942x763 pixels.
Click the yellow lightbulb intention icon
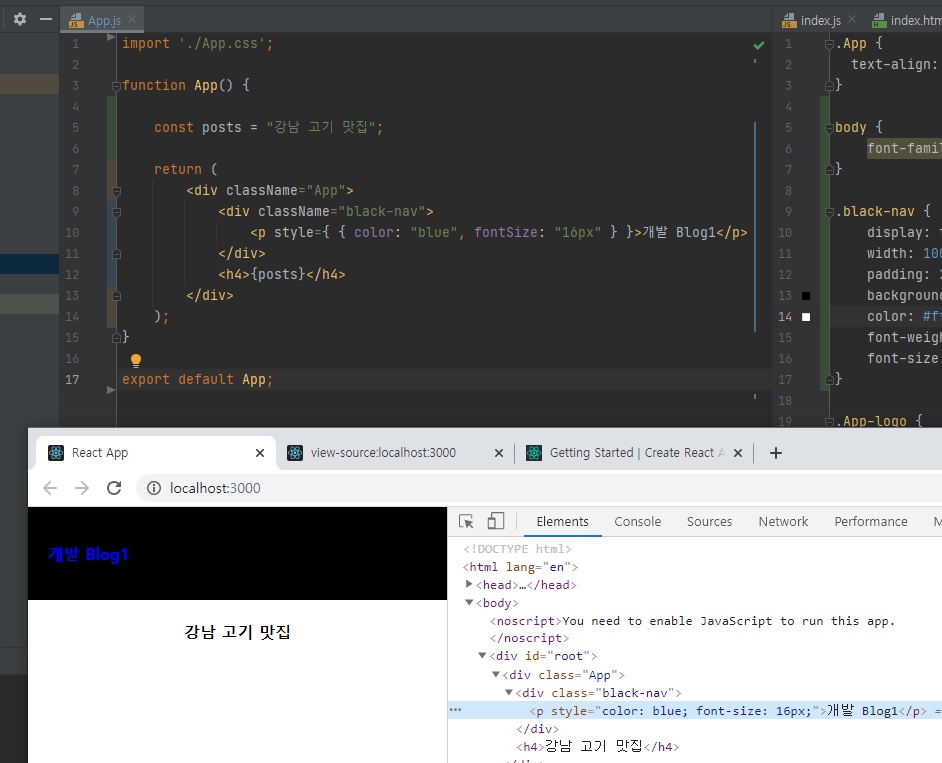pyautogui.click(x=136, y=360)
